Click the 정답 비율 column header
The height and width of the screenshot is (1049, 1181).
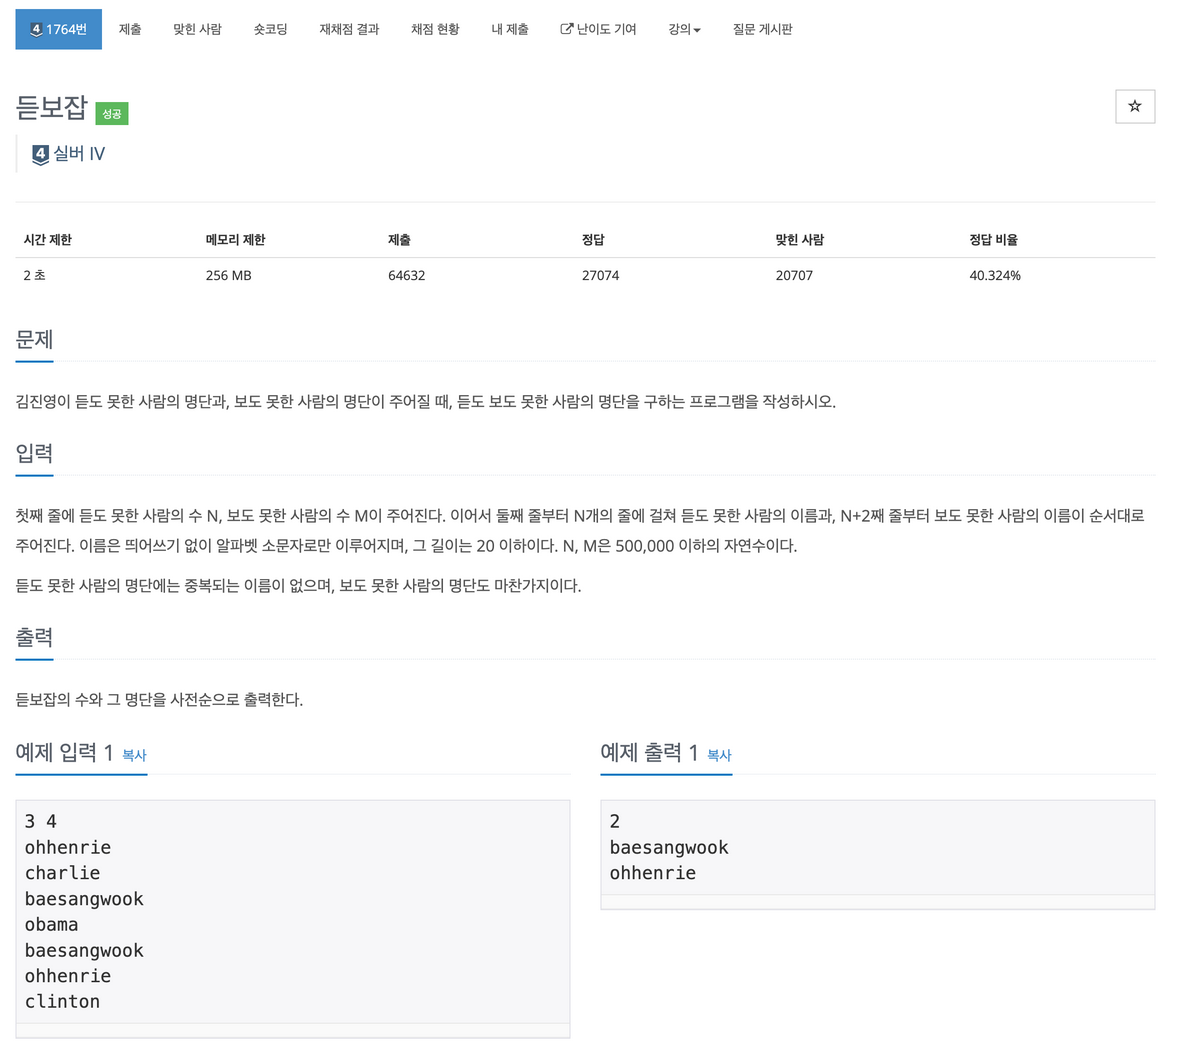993,239
